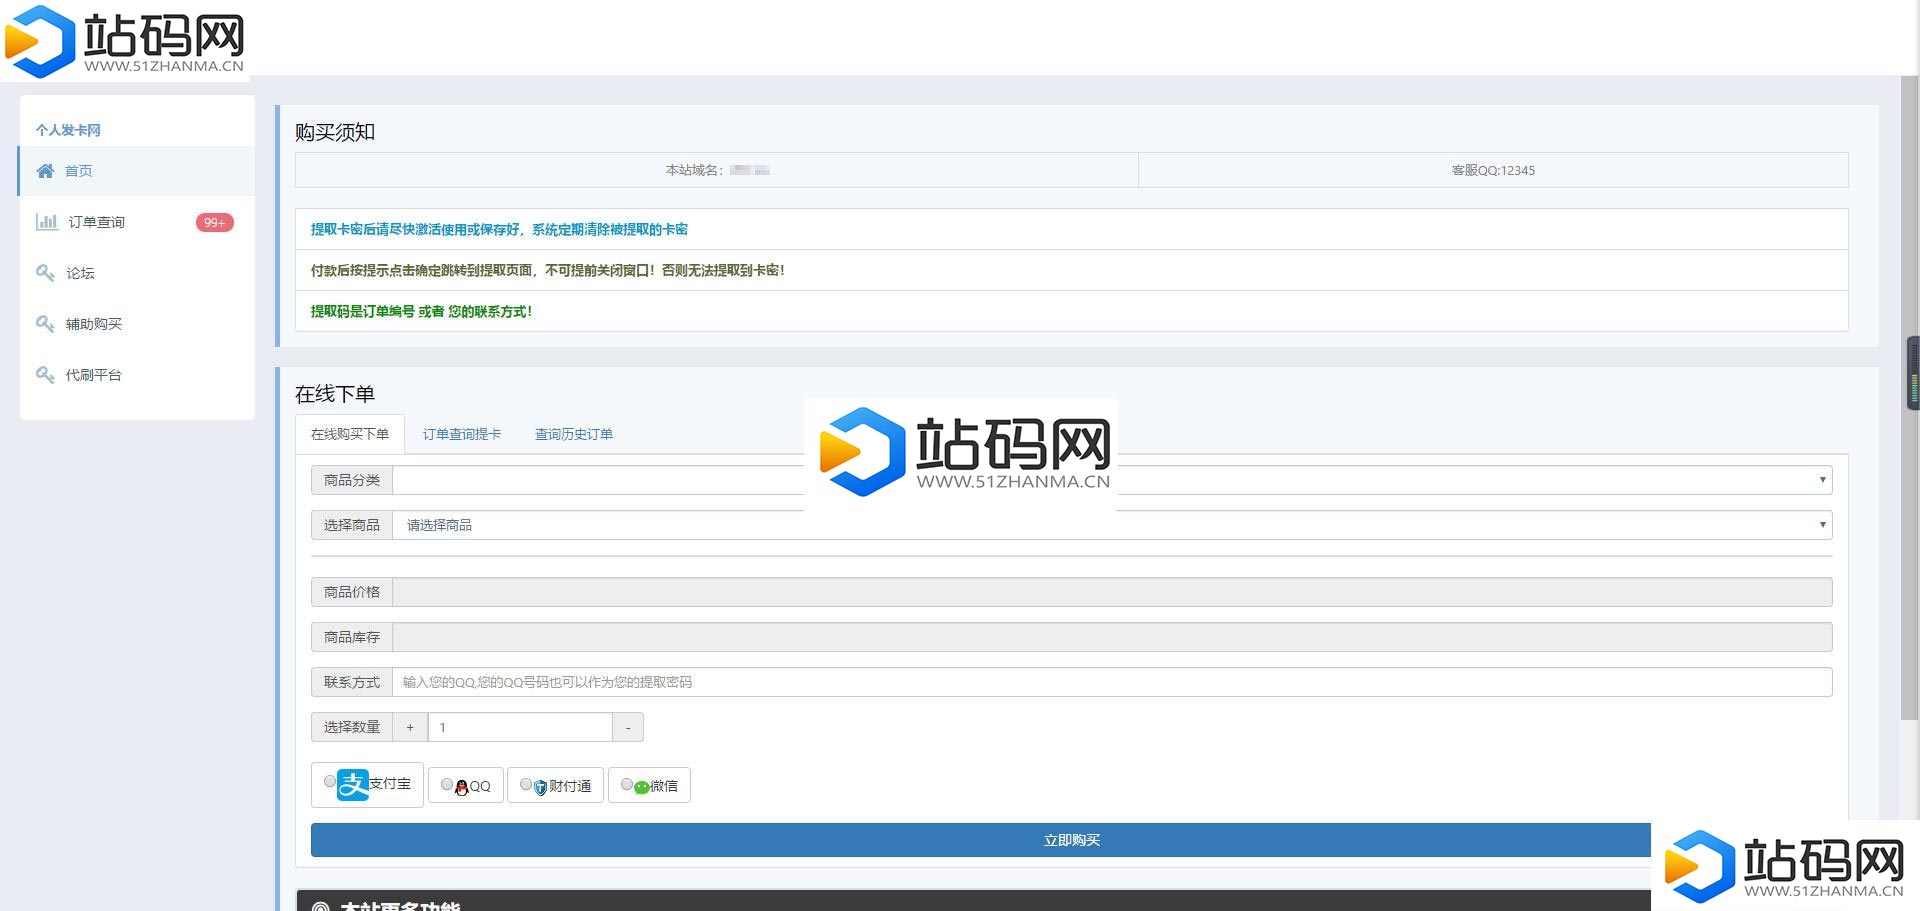Click the home icon beside 首页

click(x=45, y=171)
